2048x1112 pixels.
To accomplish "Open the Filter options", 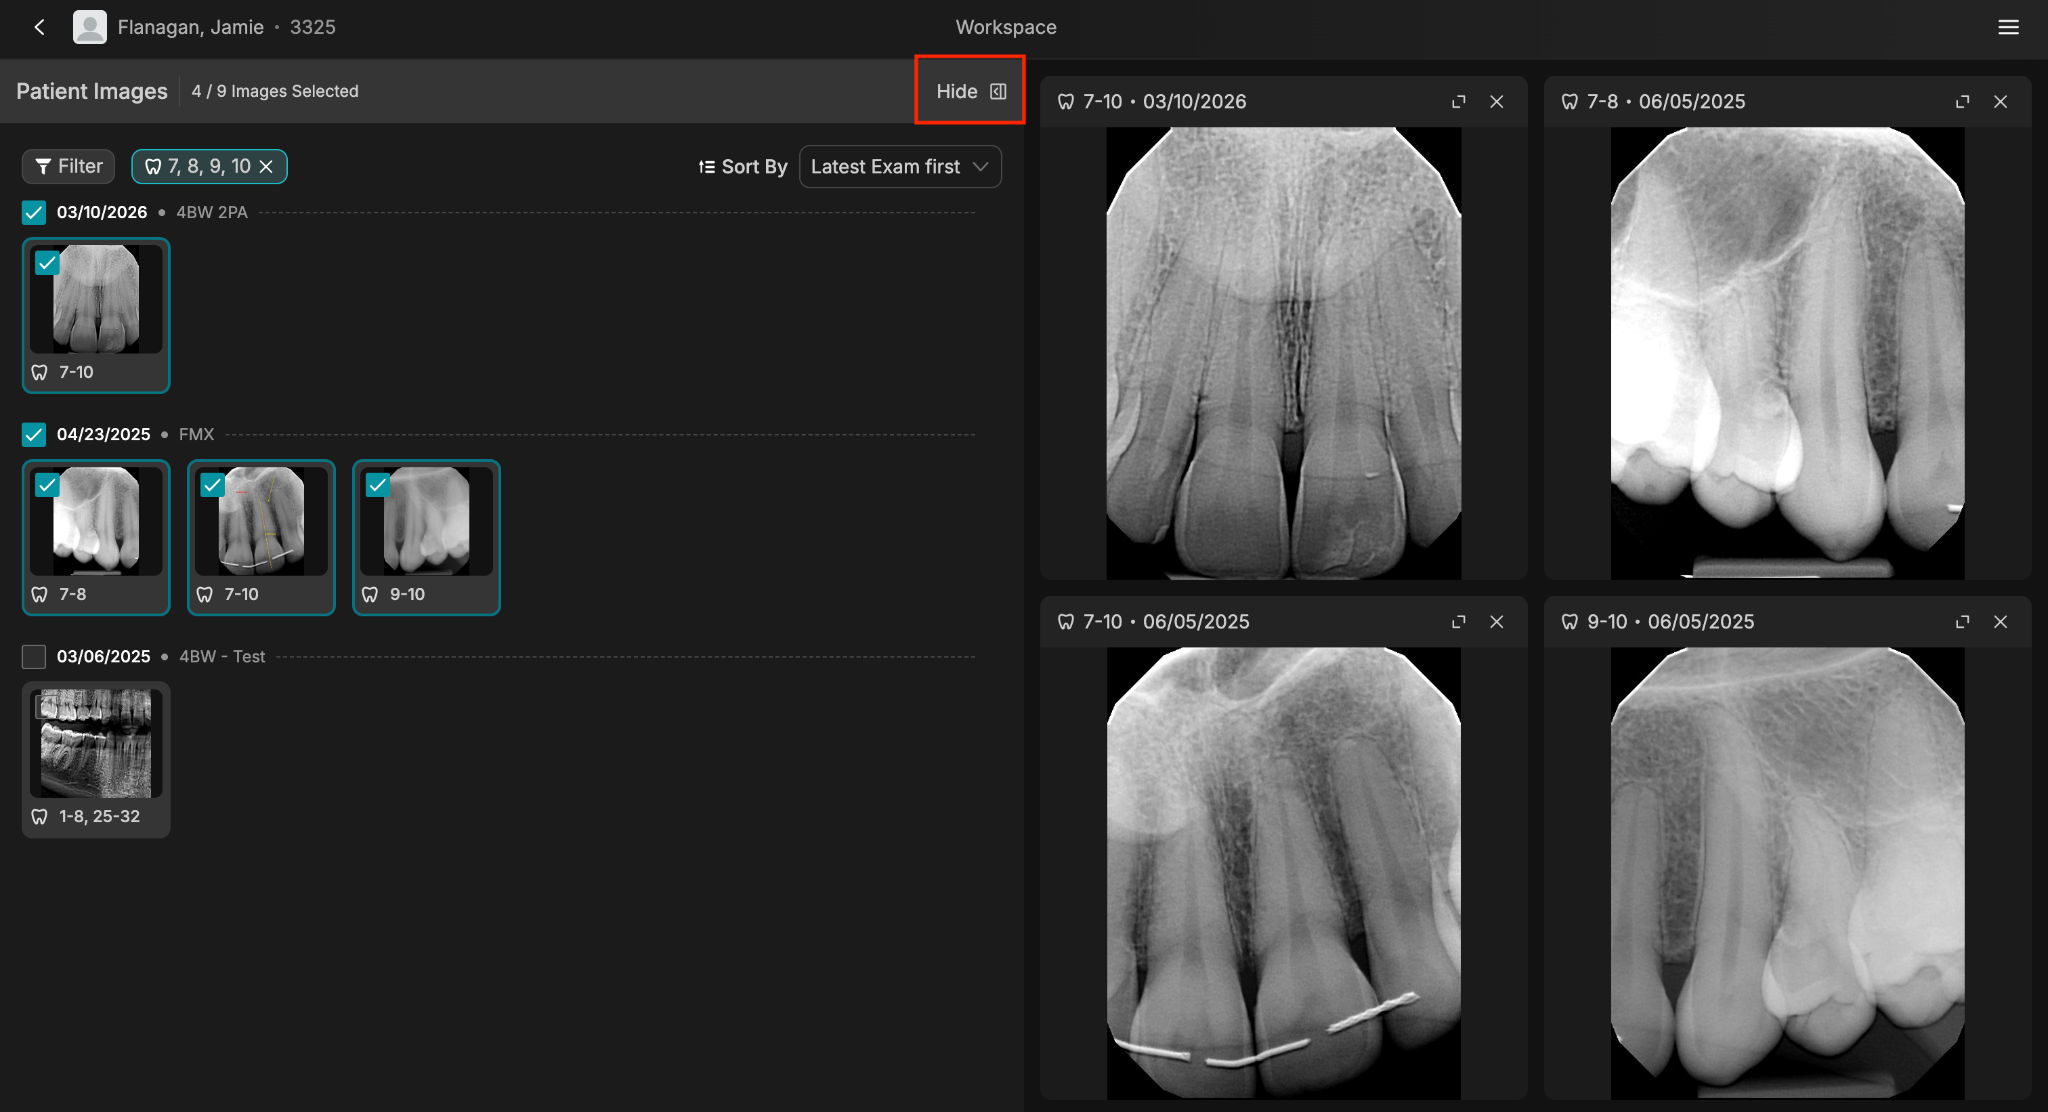I will tap(69, 166).
